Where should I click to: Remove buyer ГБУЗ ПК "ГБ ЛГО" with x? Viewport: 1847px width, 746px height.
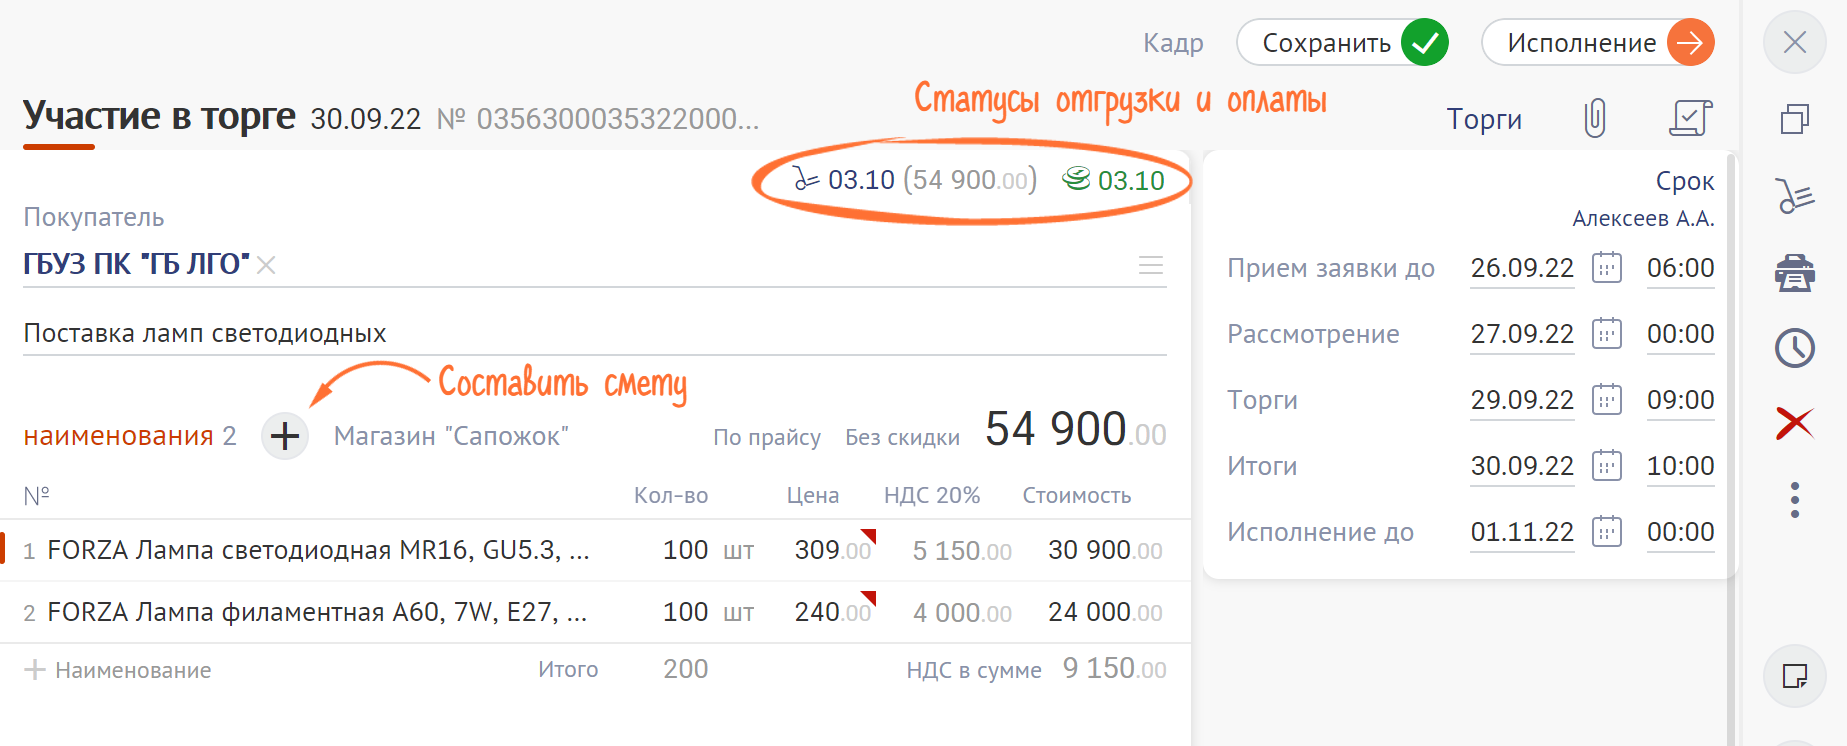266,265
